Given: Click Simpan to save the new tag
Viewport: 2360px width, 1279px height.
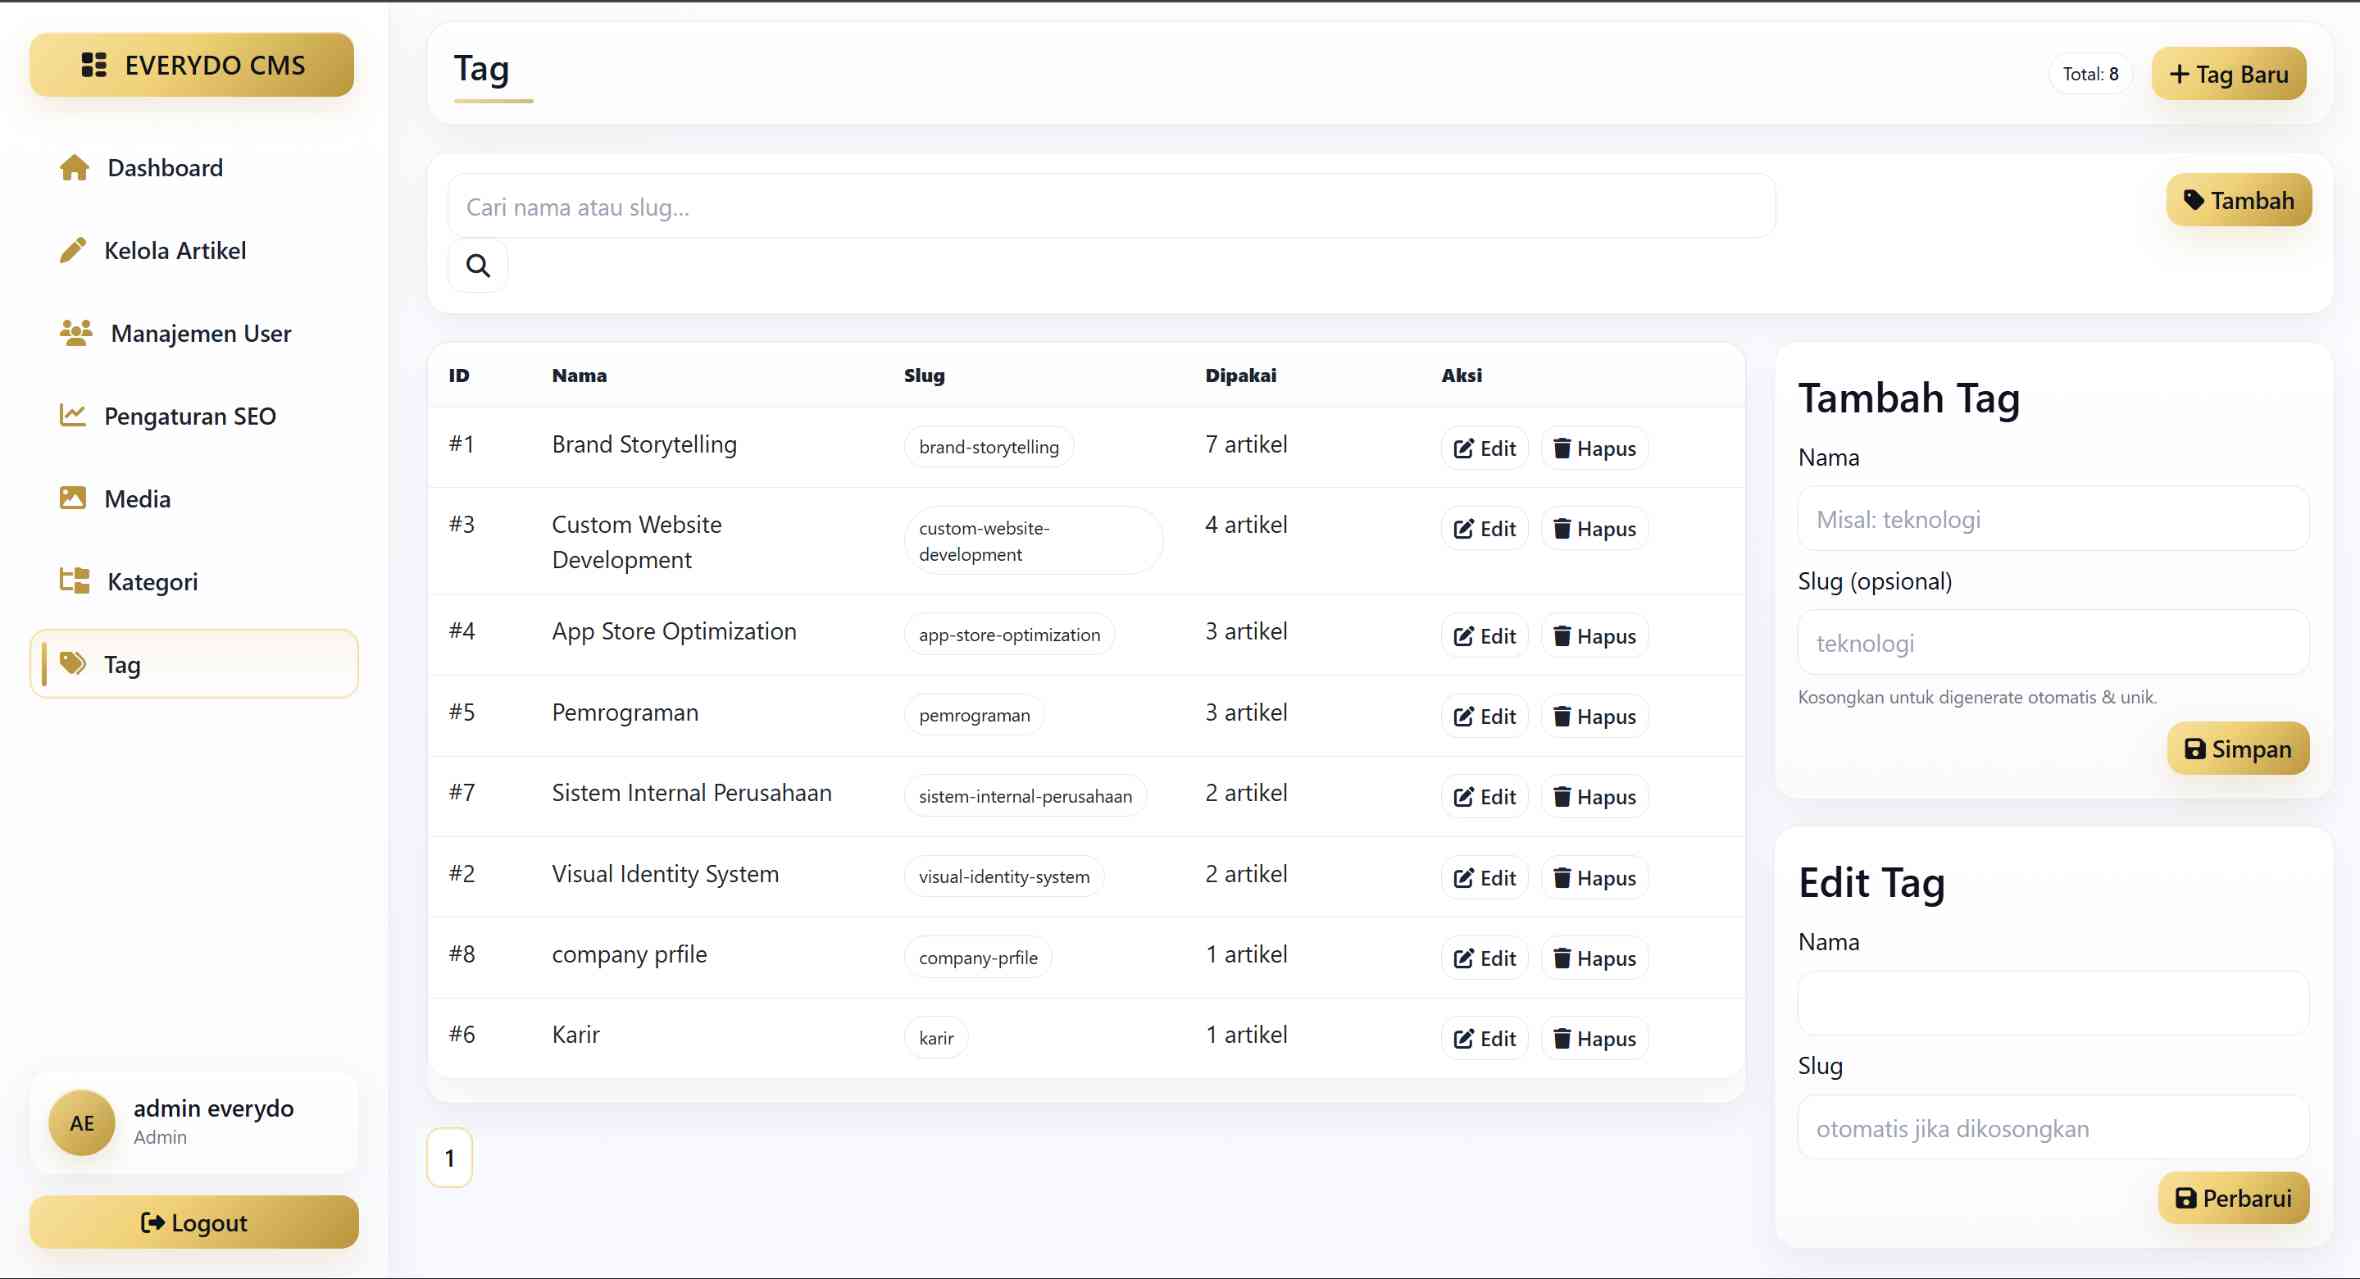Looking at the screenshot, I should pos(2238,749).
